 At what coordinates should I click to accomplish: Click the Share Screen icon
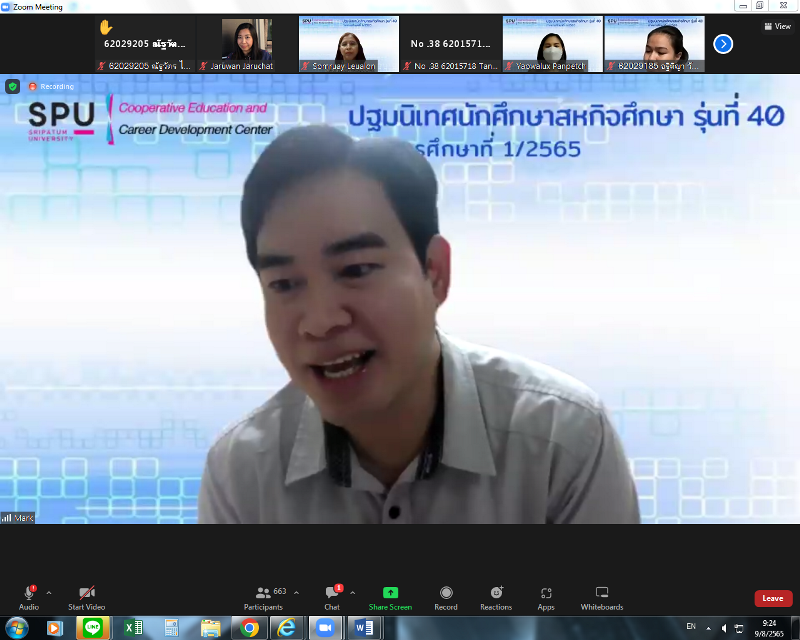390,593
